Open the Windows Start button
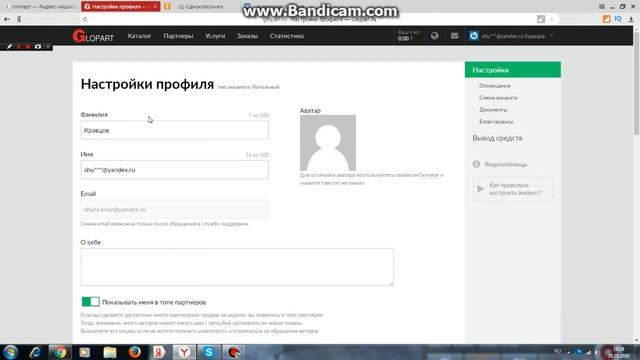 point(10,352)
